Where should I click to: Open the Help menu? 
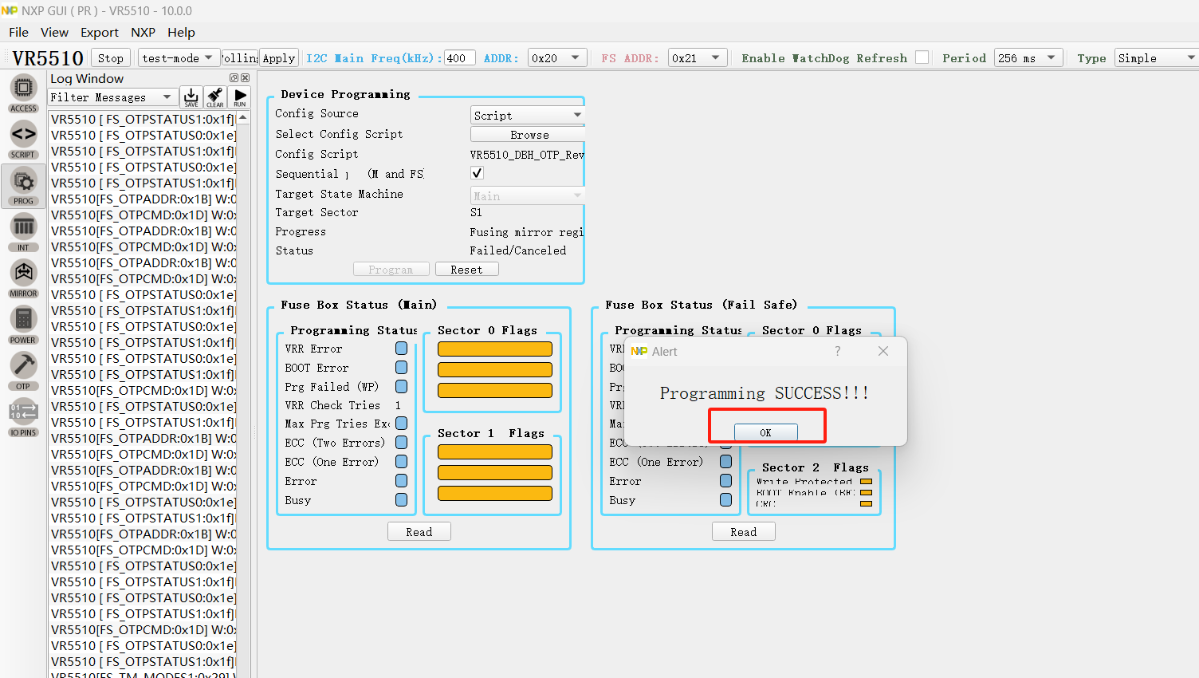(181, 32)
